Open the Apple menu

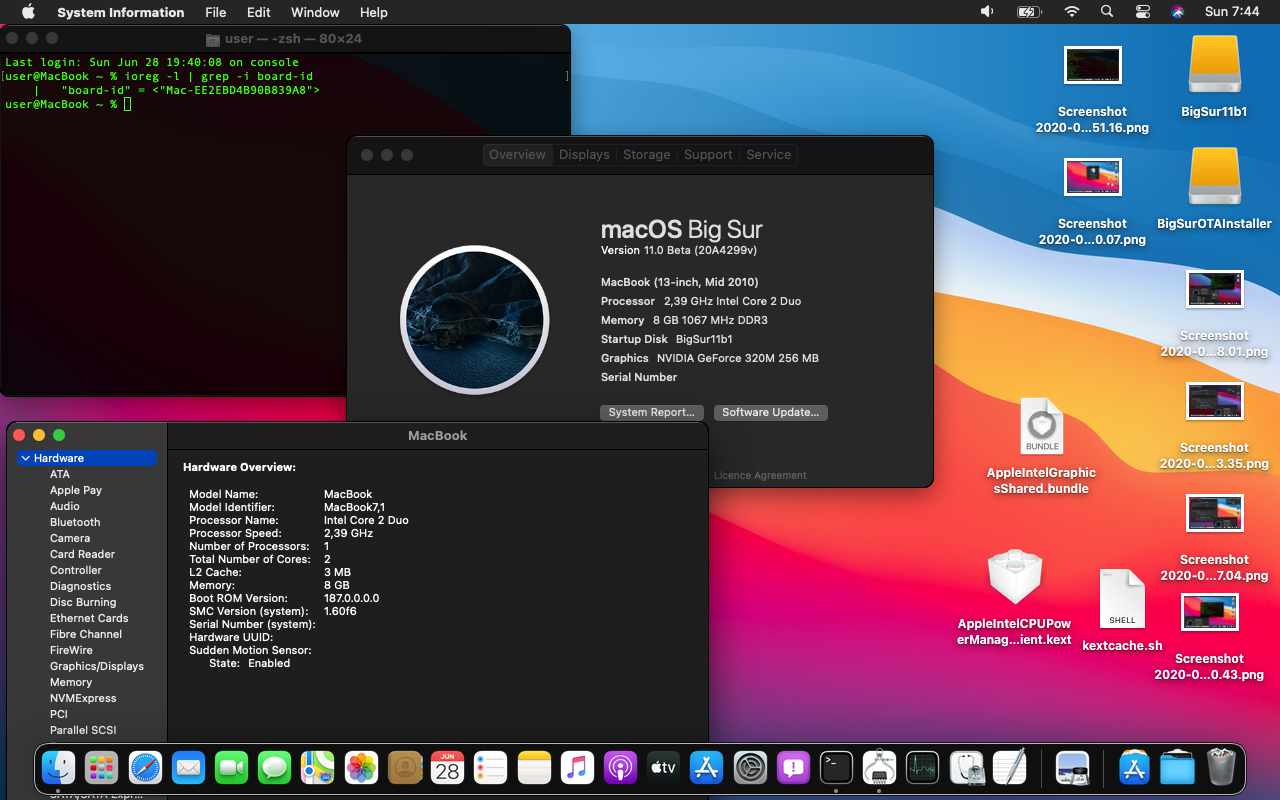[x=28, y=12]
